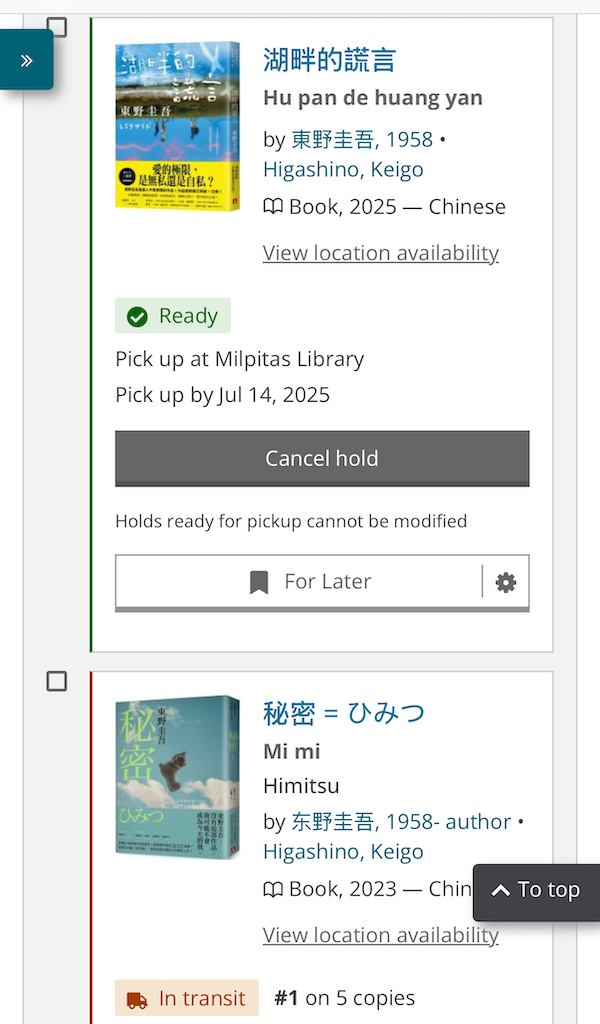Click book format icon next to Book, 2025
Viewport: 600px width, 1024px height.
pos(273,207)
